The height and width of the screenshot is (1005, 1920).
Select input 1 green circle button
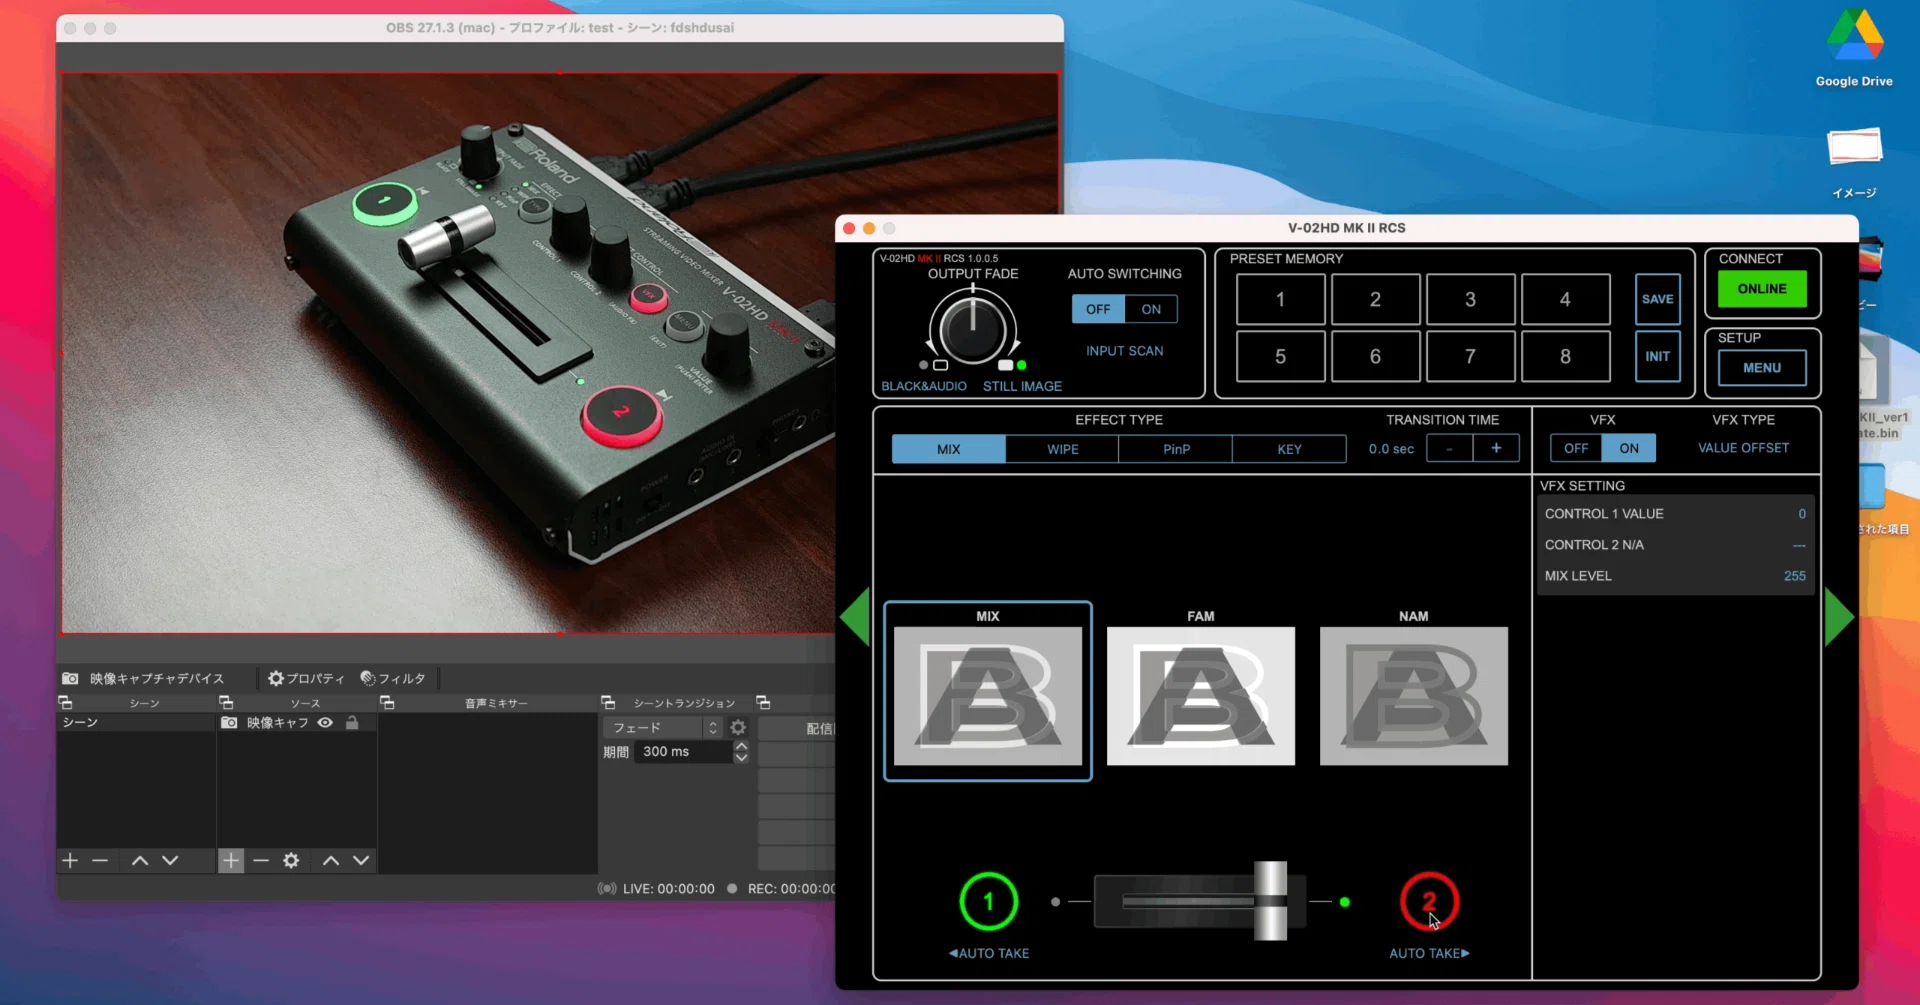click(988, 902)
